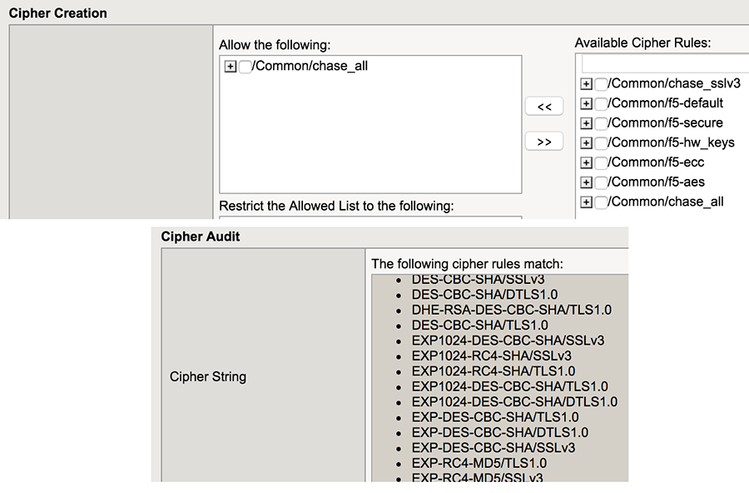
Task: Click the << move-left button
Action: [x=544, y=106]
